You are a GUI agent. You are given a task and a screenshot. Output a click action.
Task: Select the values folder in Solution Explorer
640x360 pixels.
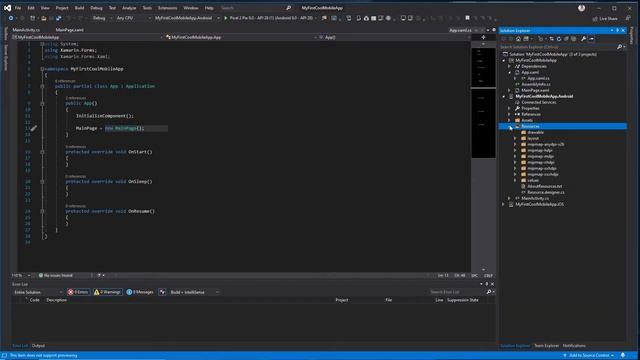[x=533, y=180]
